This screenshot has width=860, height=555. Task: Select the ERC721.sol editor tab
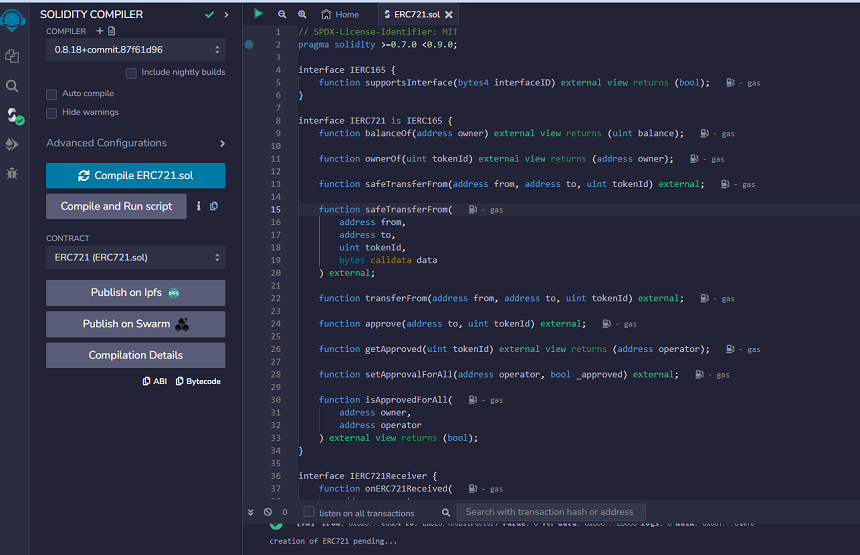(417, 14)
